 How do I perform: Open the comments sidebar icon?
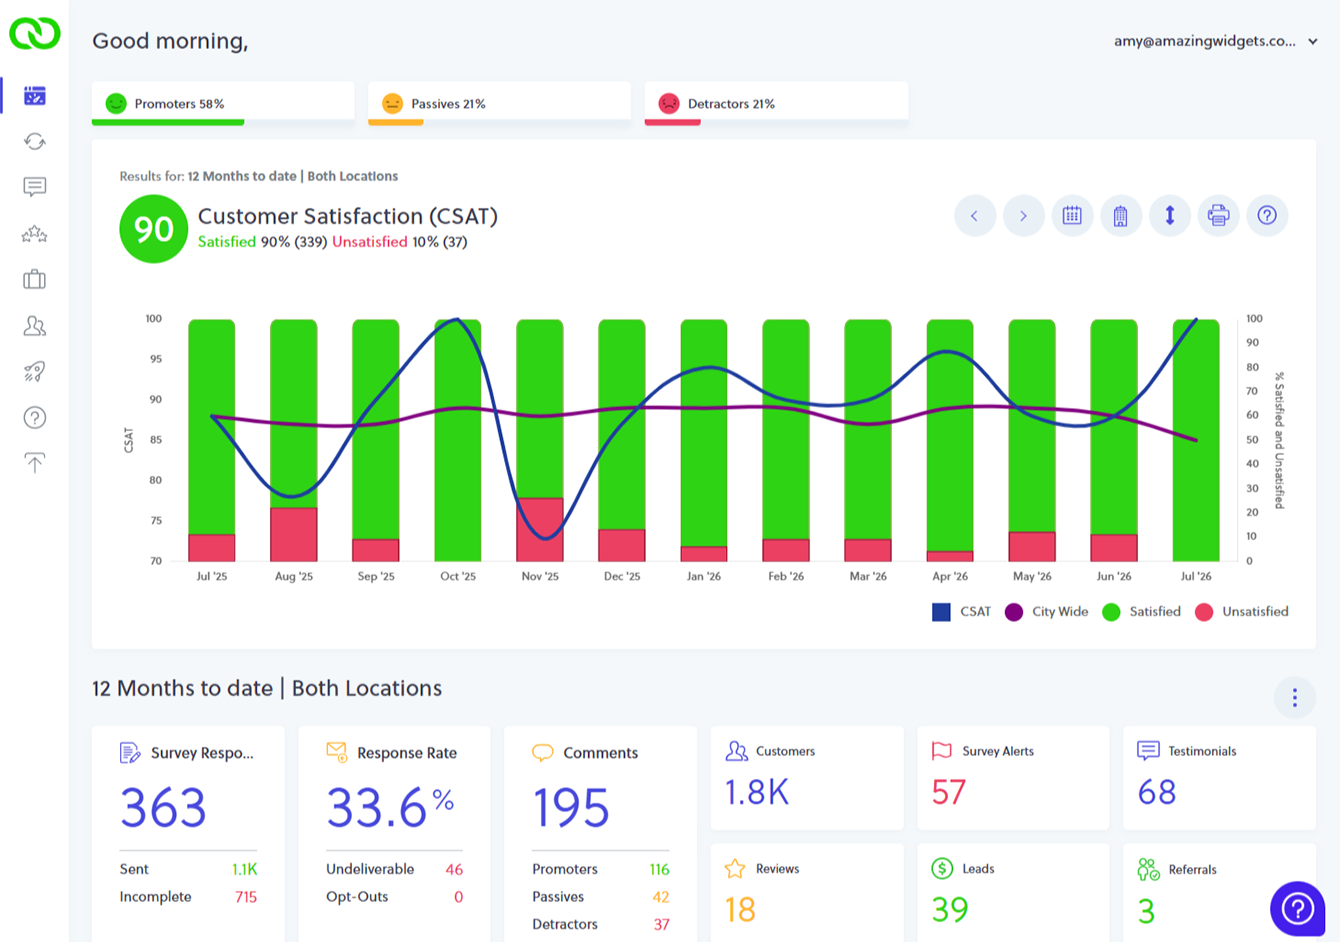pyautogui.click(x=35, y=187)
